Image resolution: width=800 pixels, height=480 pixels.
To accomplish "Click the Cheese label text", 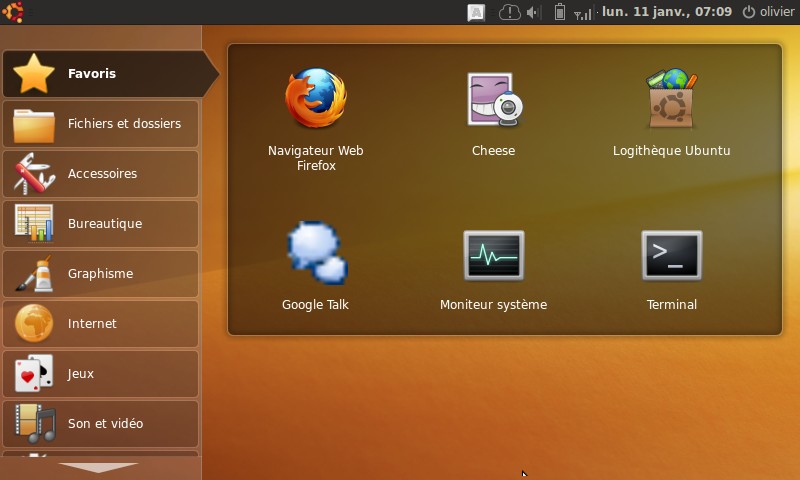I will tap(493, 150).
